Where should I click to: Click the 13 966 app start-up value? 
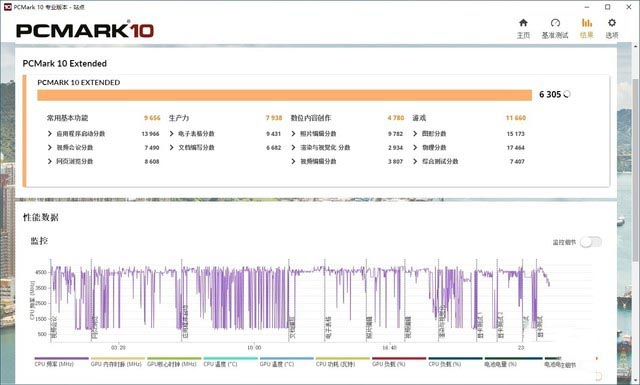[150, 134]
